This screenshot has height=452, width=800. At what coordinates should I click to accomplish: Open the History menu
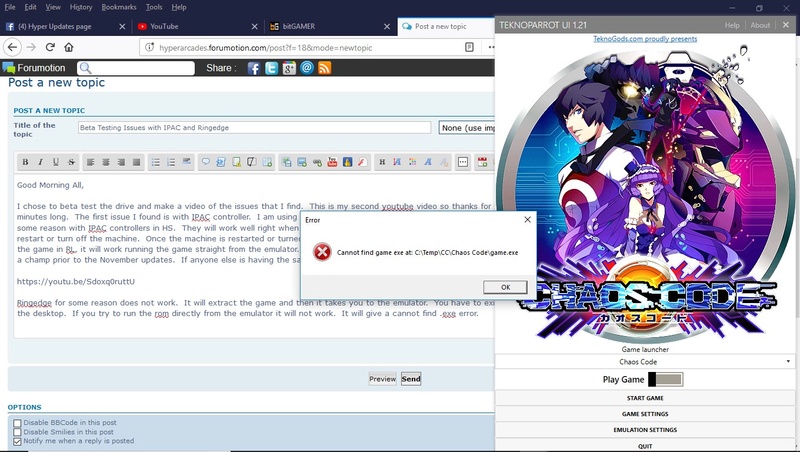[x=81, y=7]
